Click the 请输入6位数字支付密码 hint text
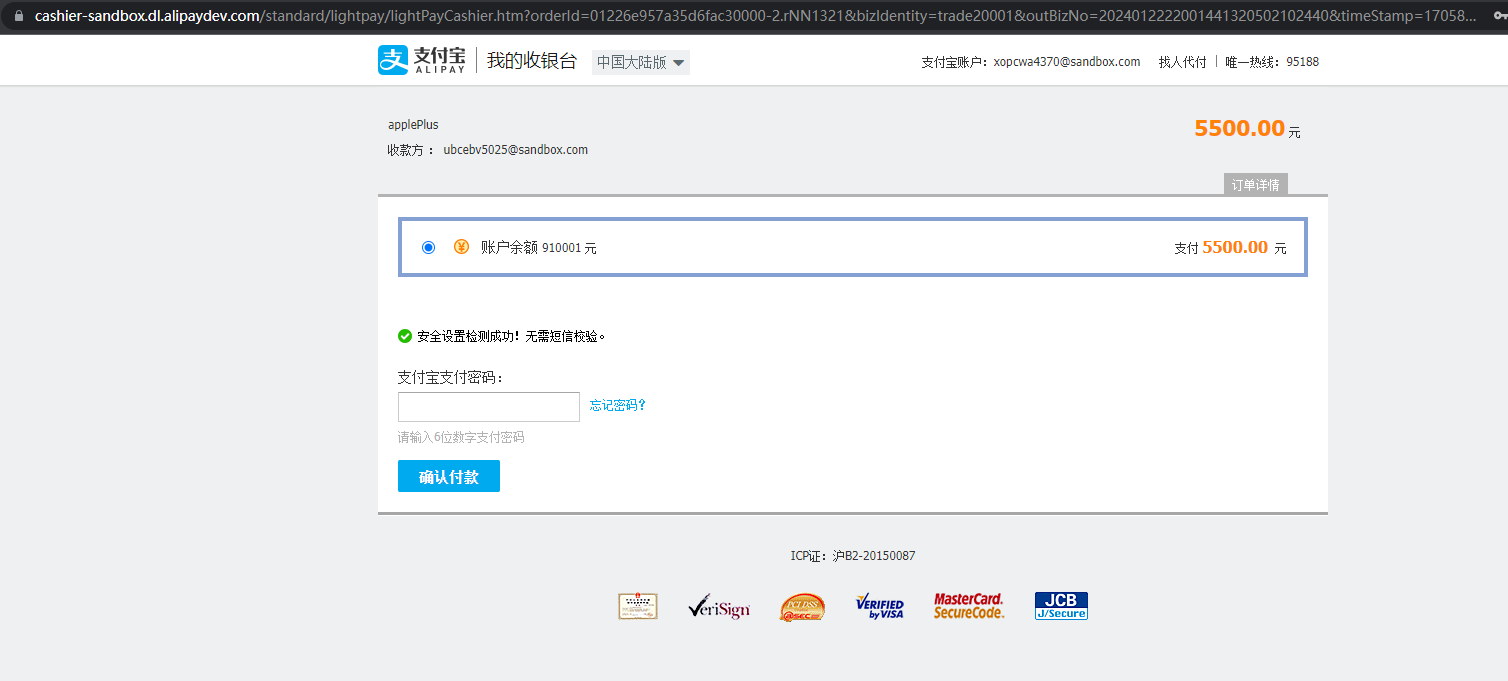 pos(461,437)
